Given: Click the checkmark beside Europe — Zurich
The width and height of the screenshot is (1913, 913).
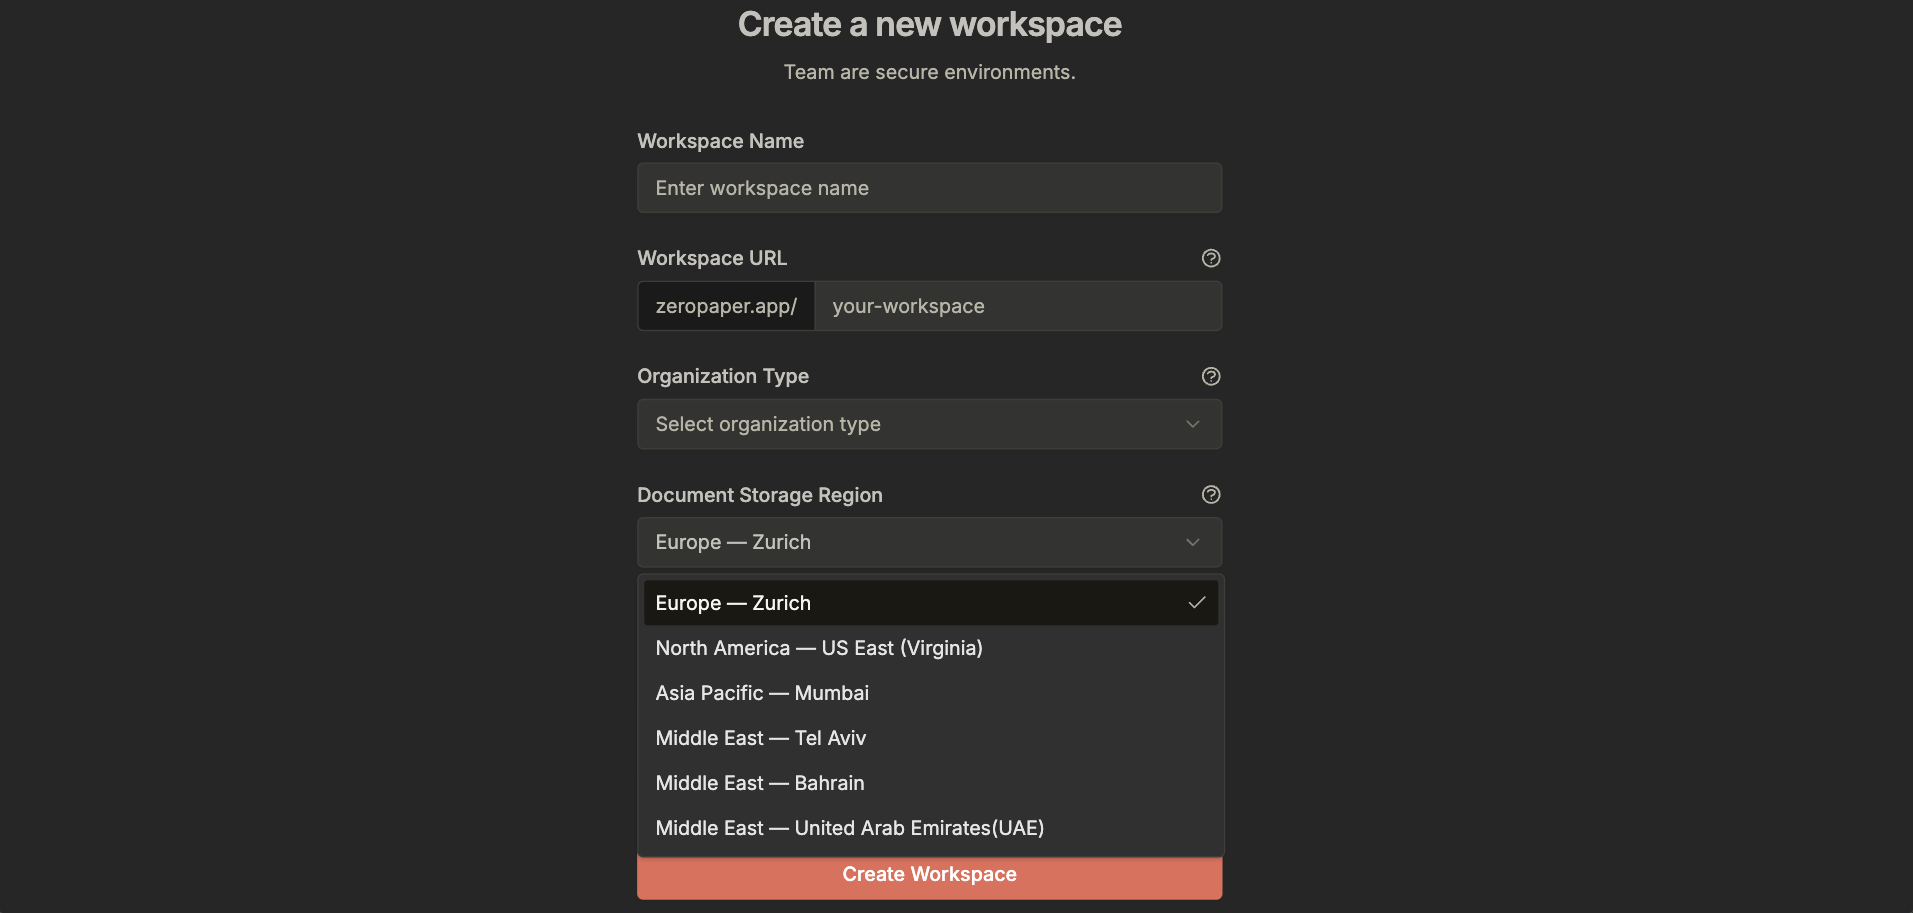Looking at the screenshot, I should [1199, 602].
